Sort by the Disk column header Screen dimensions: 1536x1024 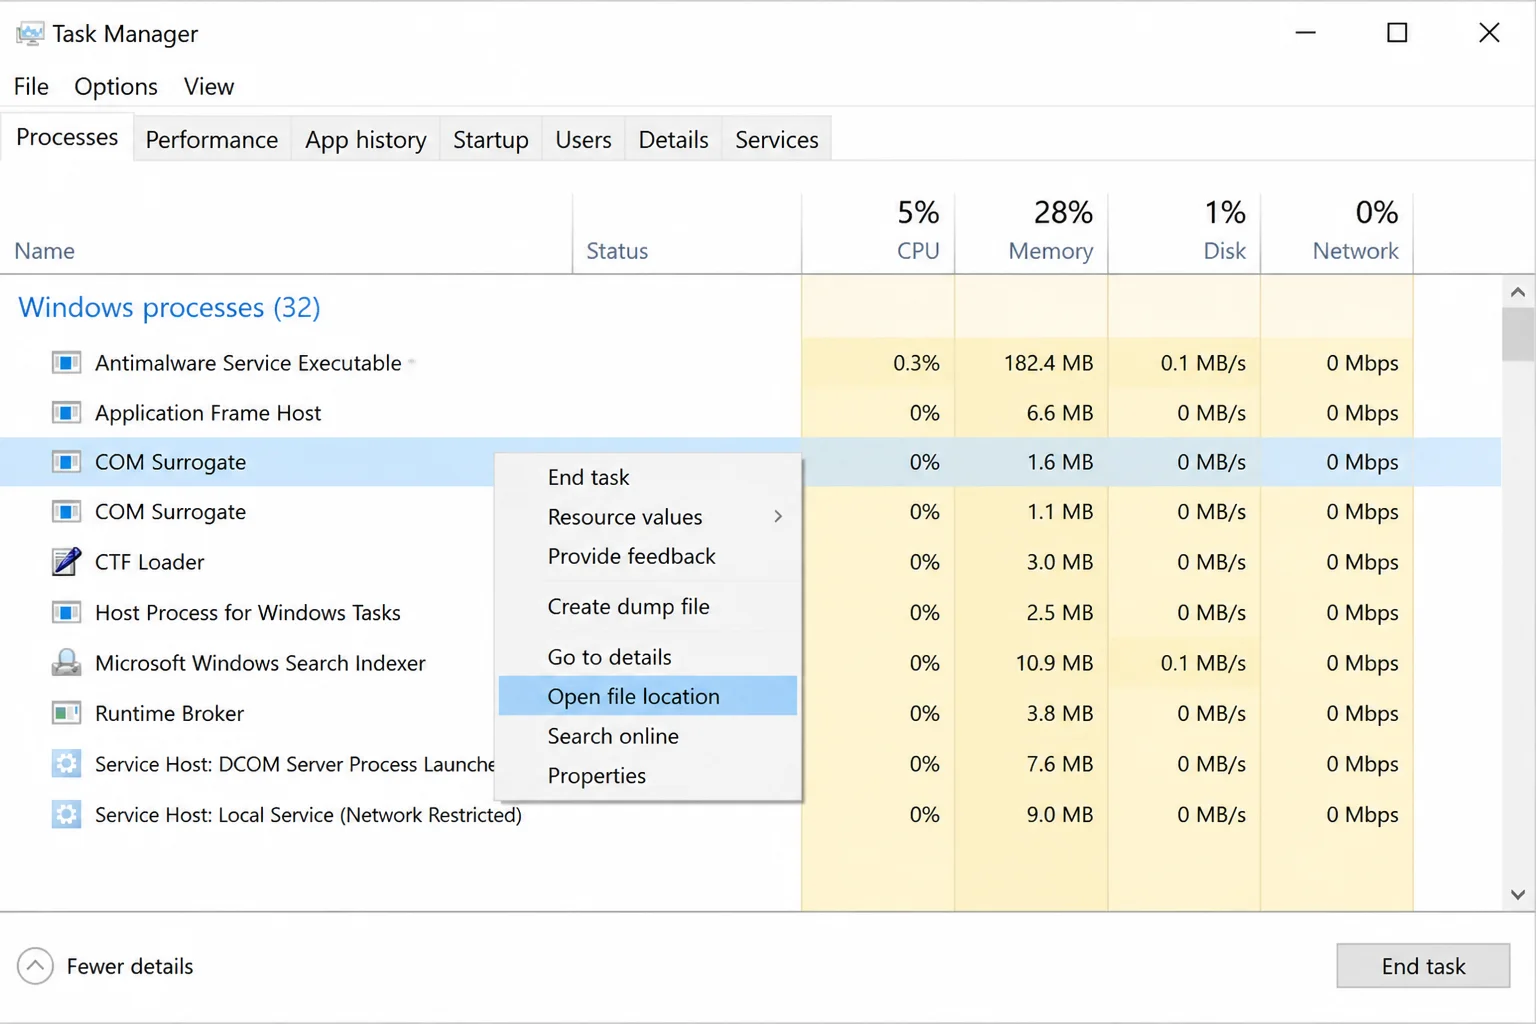pos(1184,233)
